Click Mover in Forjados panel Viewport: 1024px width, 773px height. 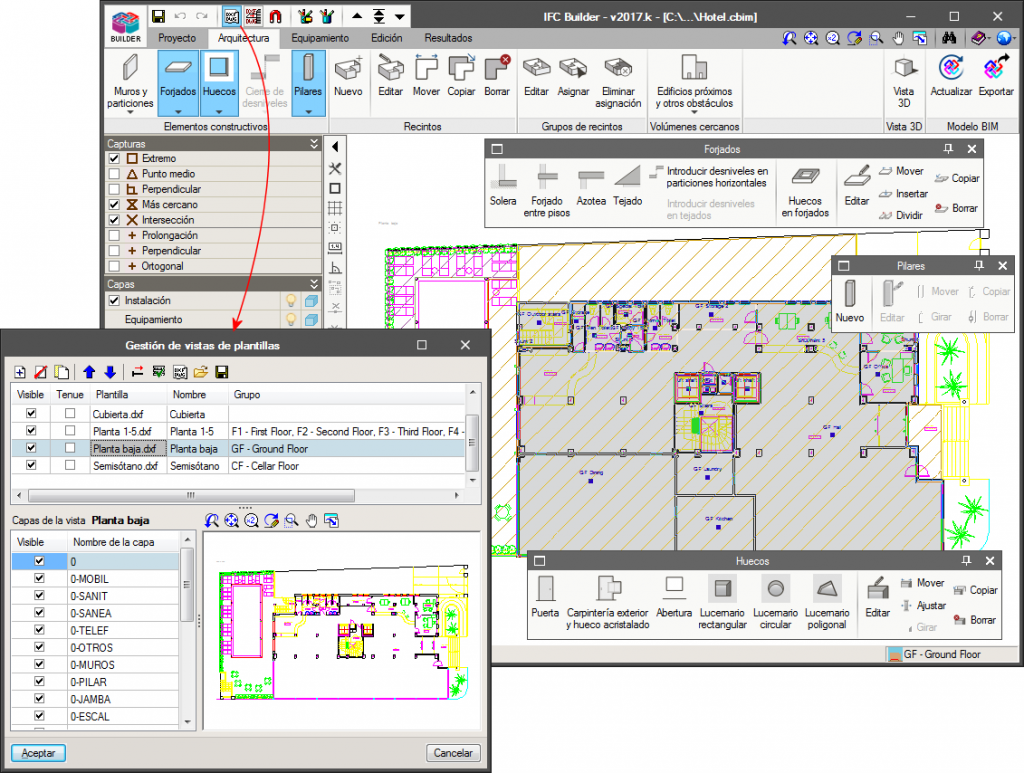[902, 171]
